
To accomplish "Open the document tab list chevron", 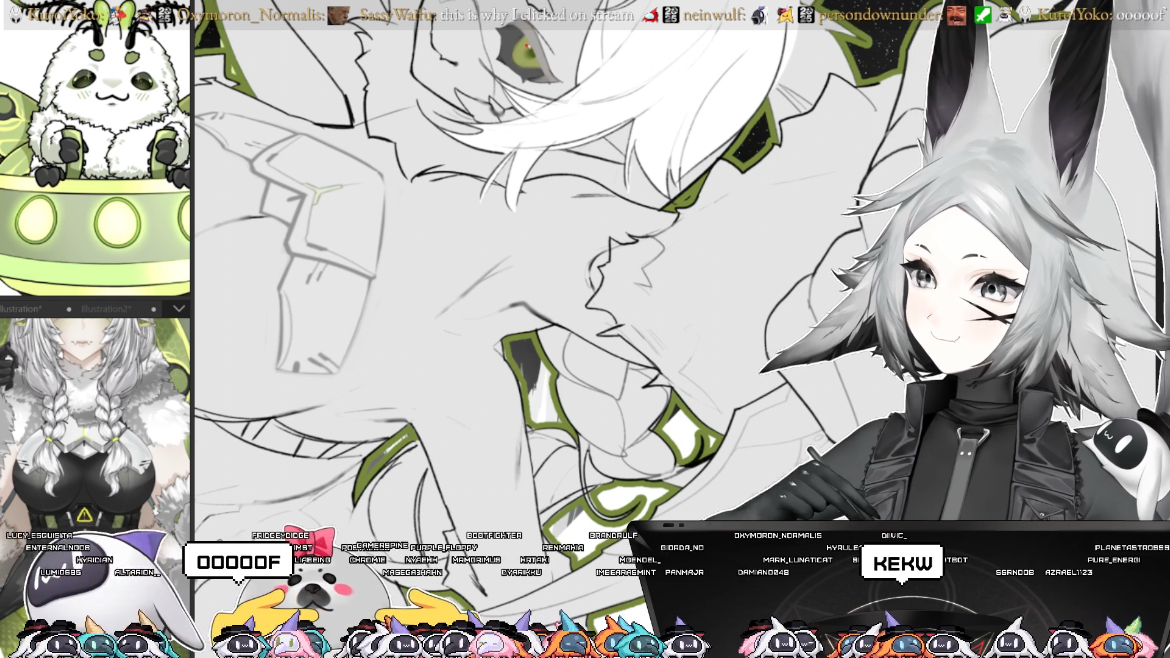I will click(179, 308).
